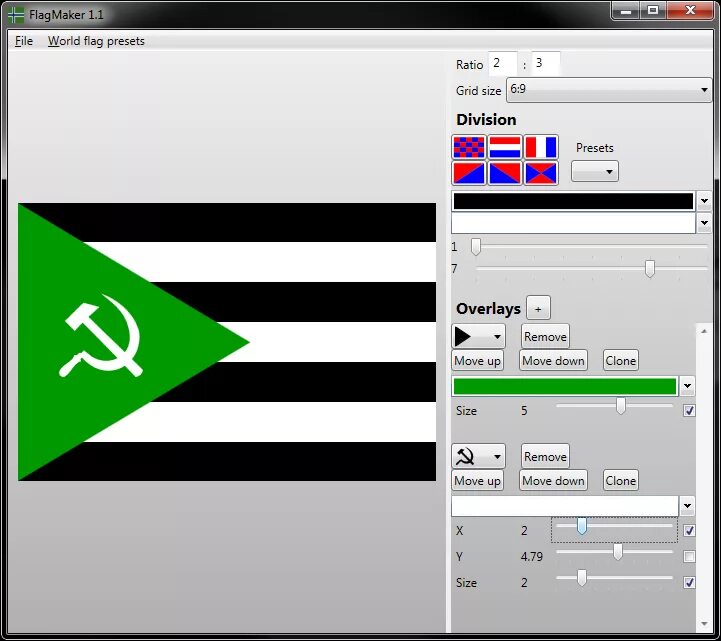Click the Ratio height field showing 2

point(502,63)
